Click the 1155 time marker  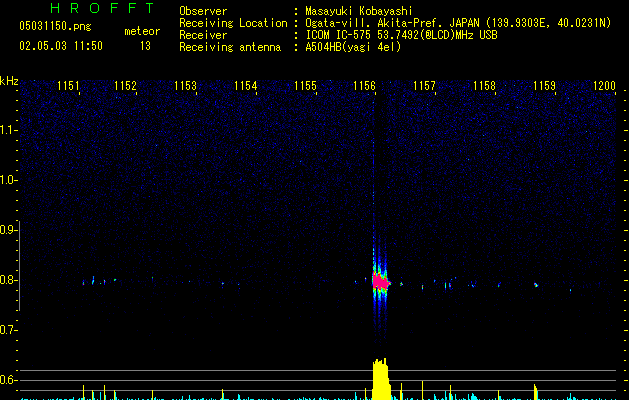coord(306,87)
